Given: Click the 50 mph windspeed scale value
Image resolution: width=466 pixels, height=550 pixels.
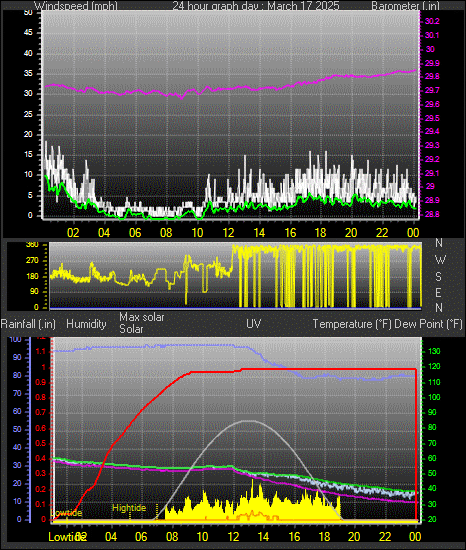Looking at the screenshot, I should click(28, 13).
